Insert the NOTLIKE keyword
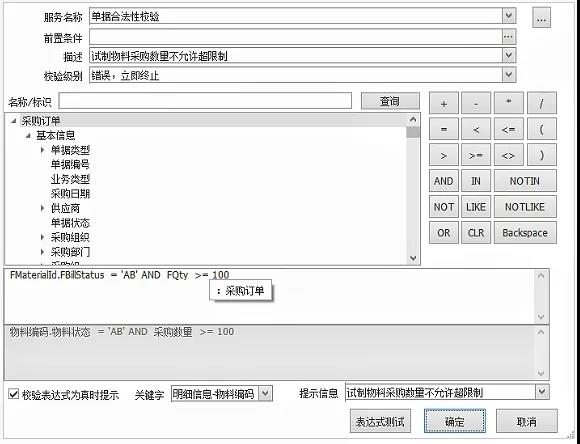 pyautogui.click(x=525, y=207)
